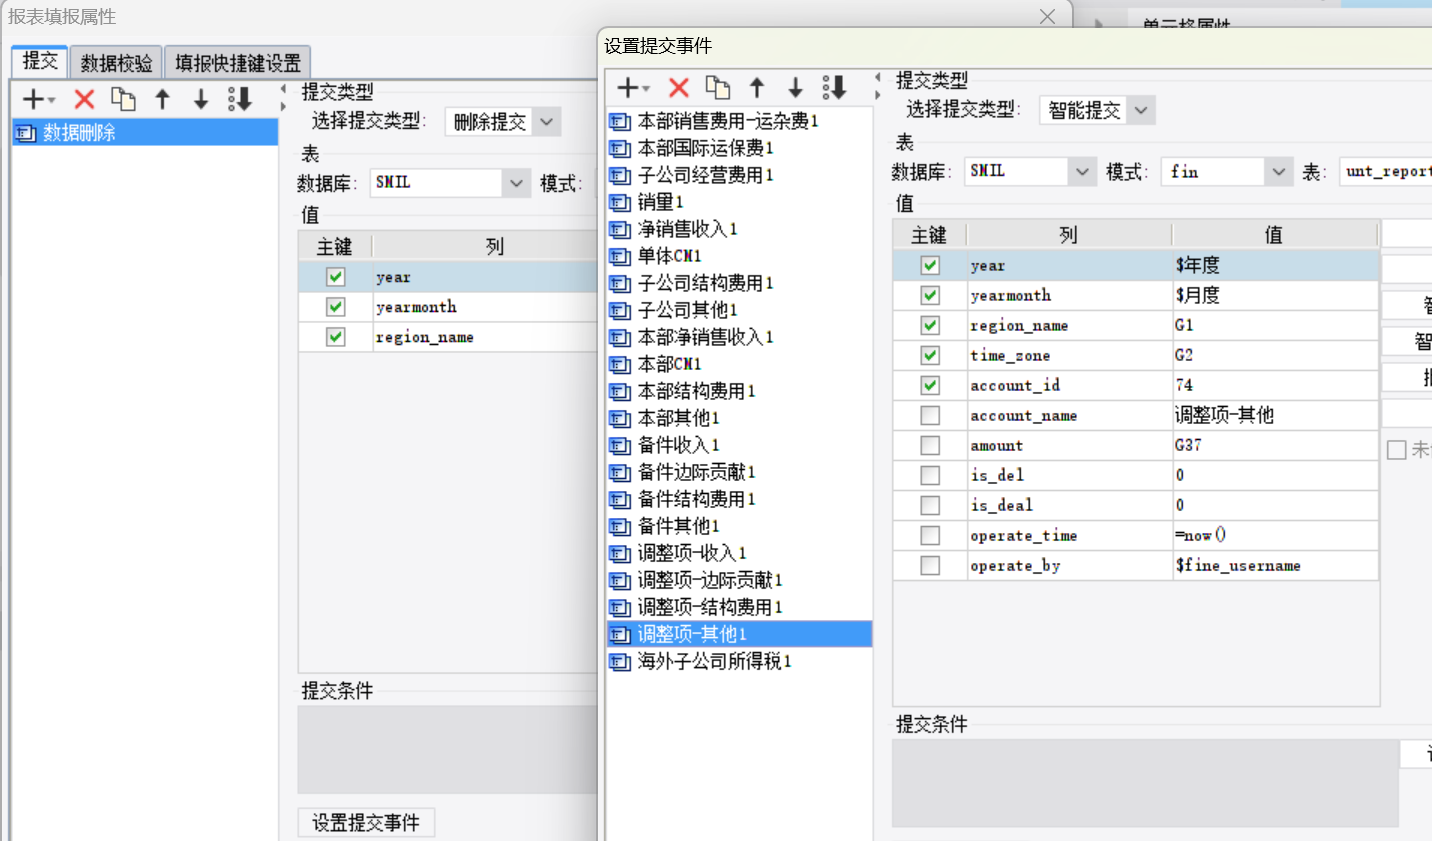The width and height of the screenshot is (1432, 841).
Task: Check account_name primary key checkbox
Action: tap(930, 415)
